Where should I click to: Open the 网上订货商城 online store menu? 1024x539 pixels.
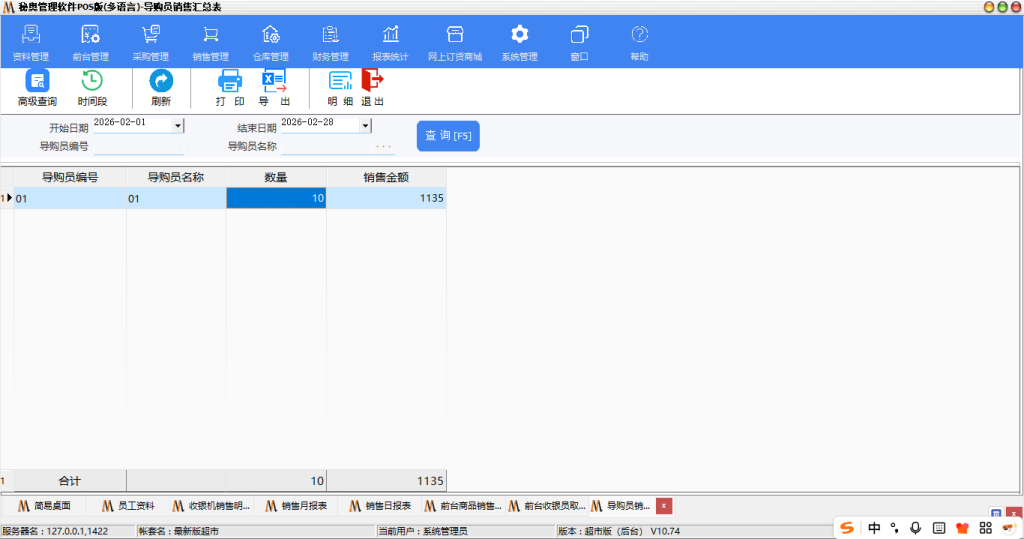(x=455, y=43)
